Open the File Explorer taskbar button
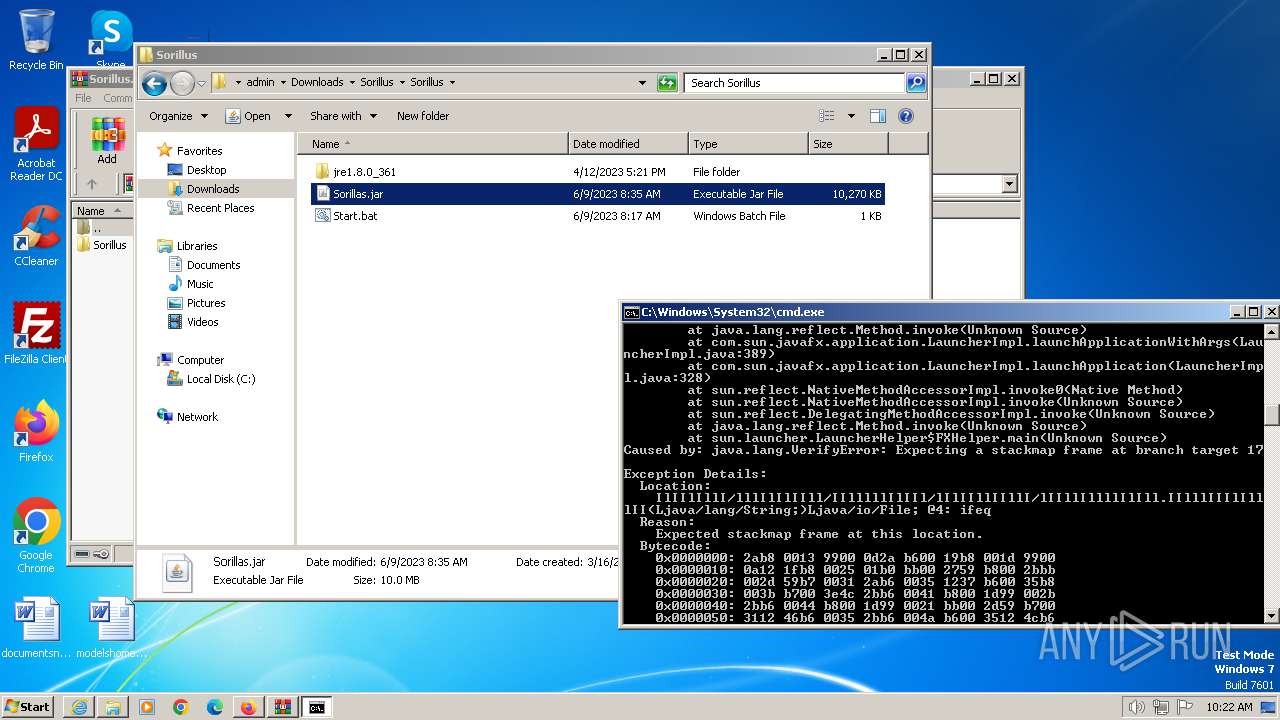Image resolution: width=1280 pixels, height=720 pixels. click(x=113, y=707)
